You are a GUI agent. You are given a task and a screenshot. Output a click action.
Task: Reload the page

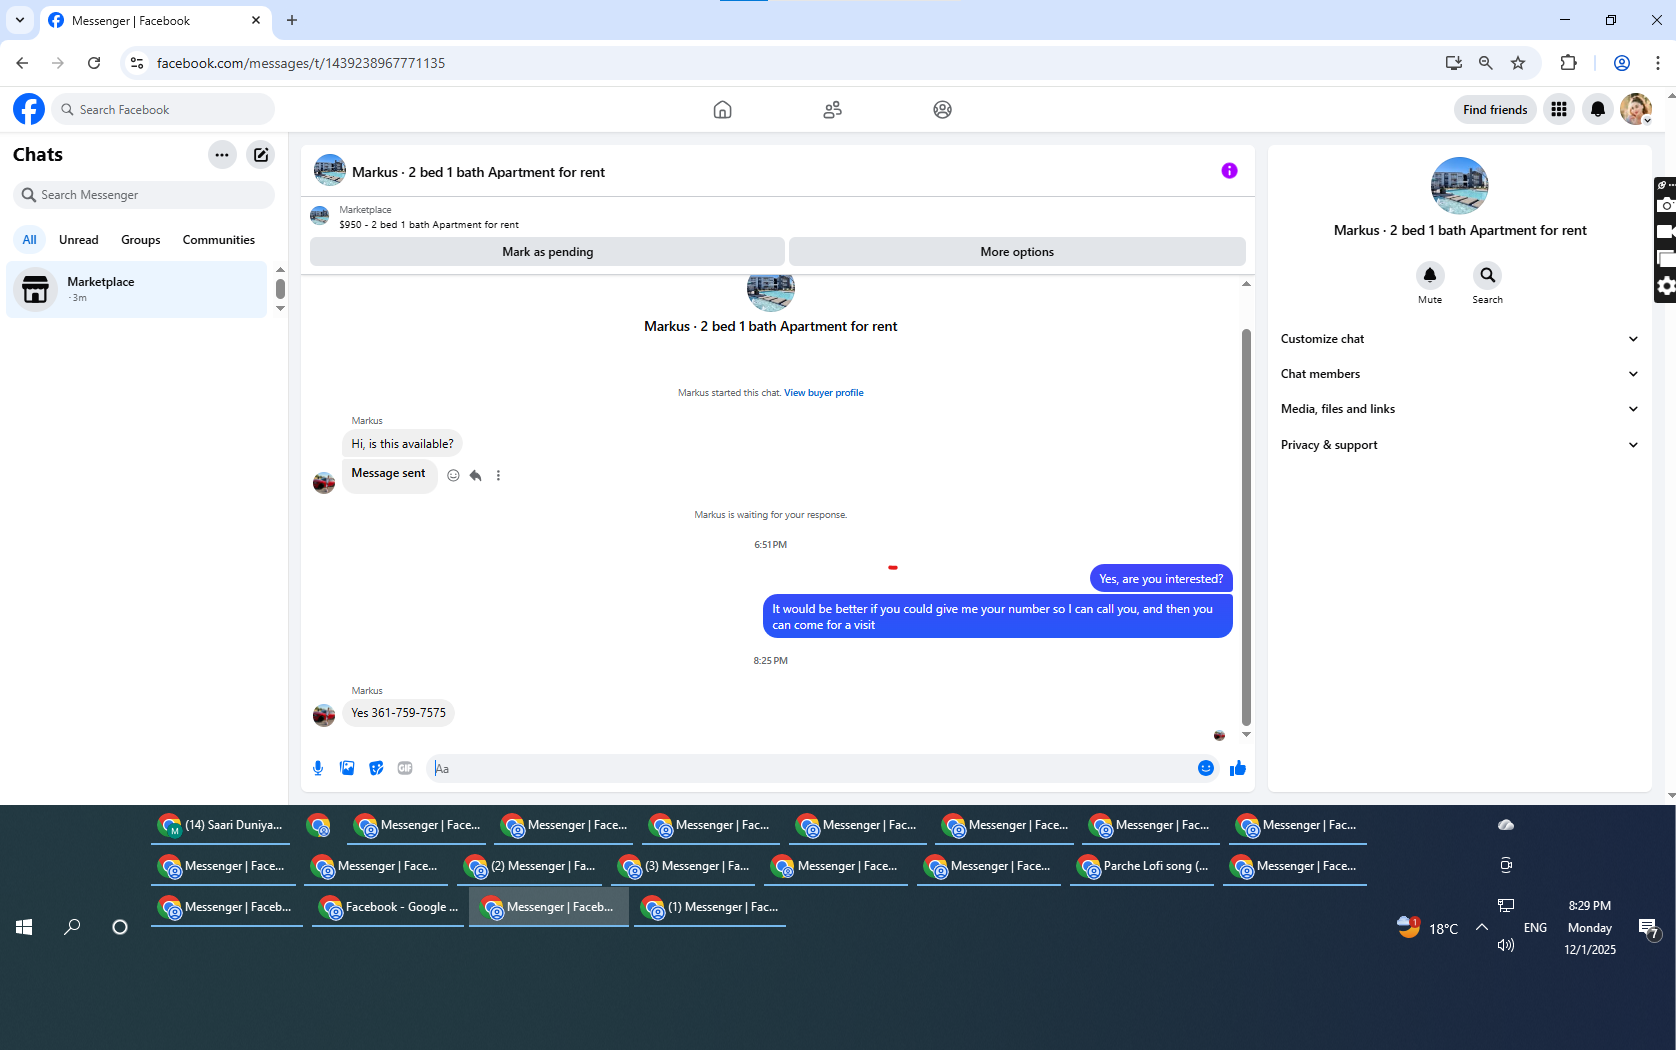[94, 63]
